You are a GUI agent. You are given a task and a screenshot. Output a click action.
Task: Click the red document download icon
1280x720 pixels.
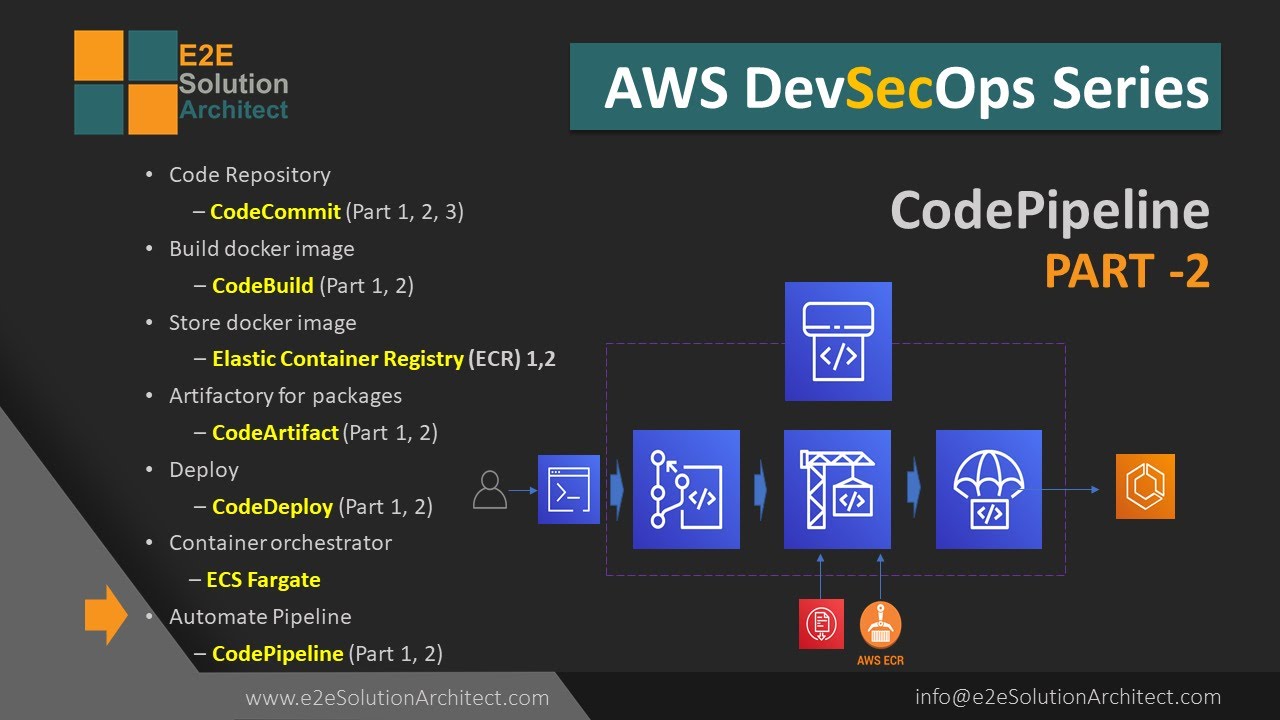click(820, 625)
